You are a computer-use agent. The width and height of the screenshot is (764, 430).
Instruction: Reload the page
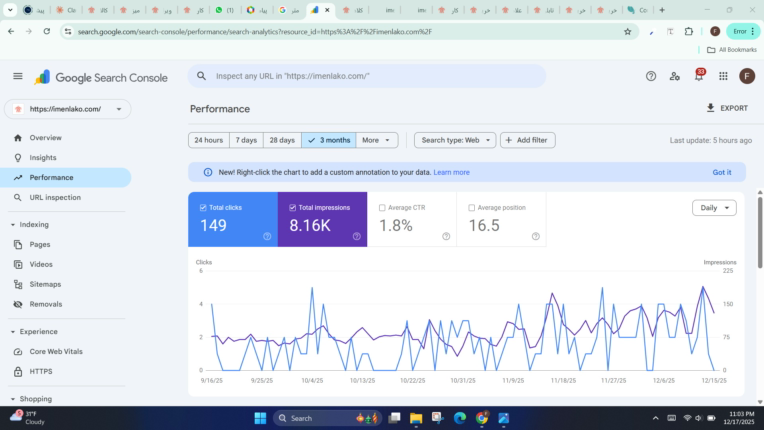click(x=47, y=31)
